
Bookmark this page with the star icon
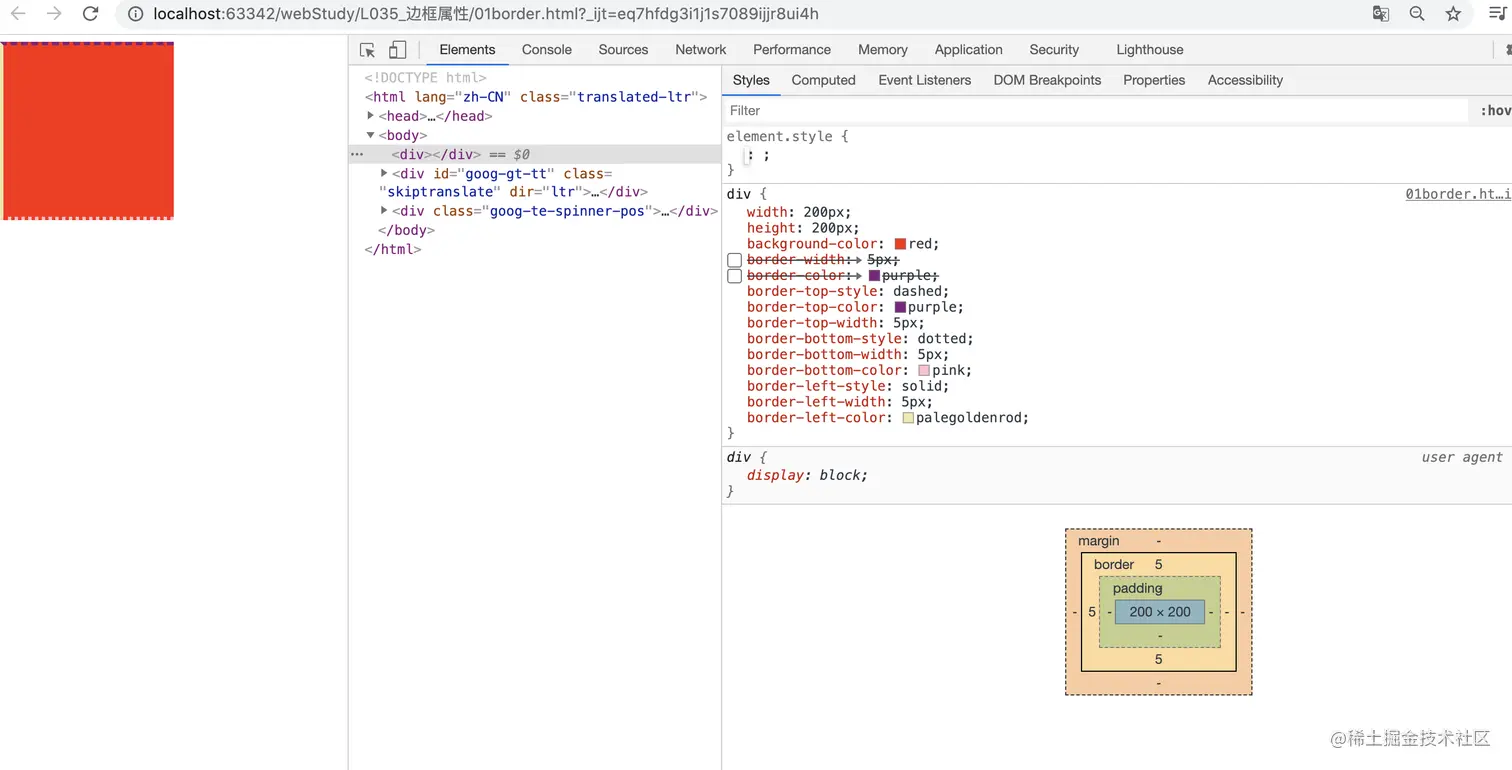click(1453, 14)
